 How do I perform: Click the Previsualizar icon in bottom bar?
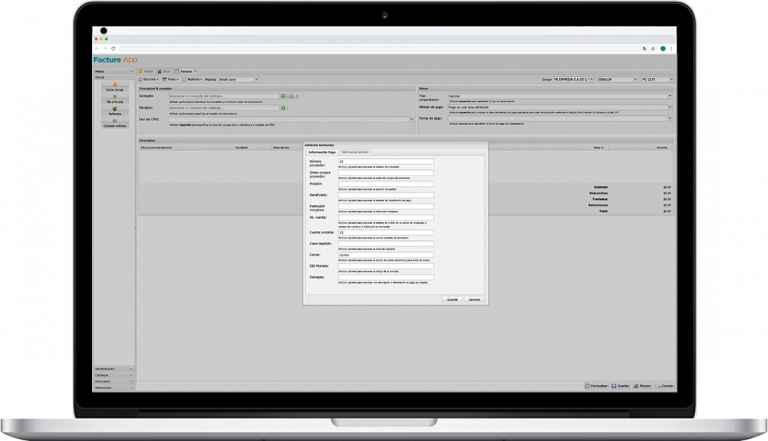point(597,385)
